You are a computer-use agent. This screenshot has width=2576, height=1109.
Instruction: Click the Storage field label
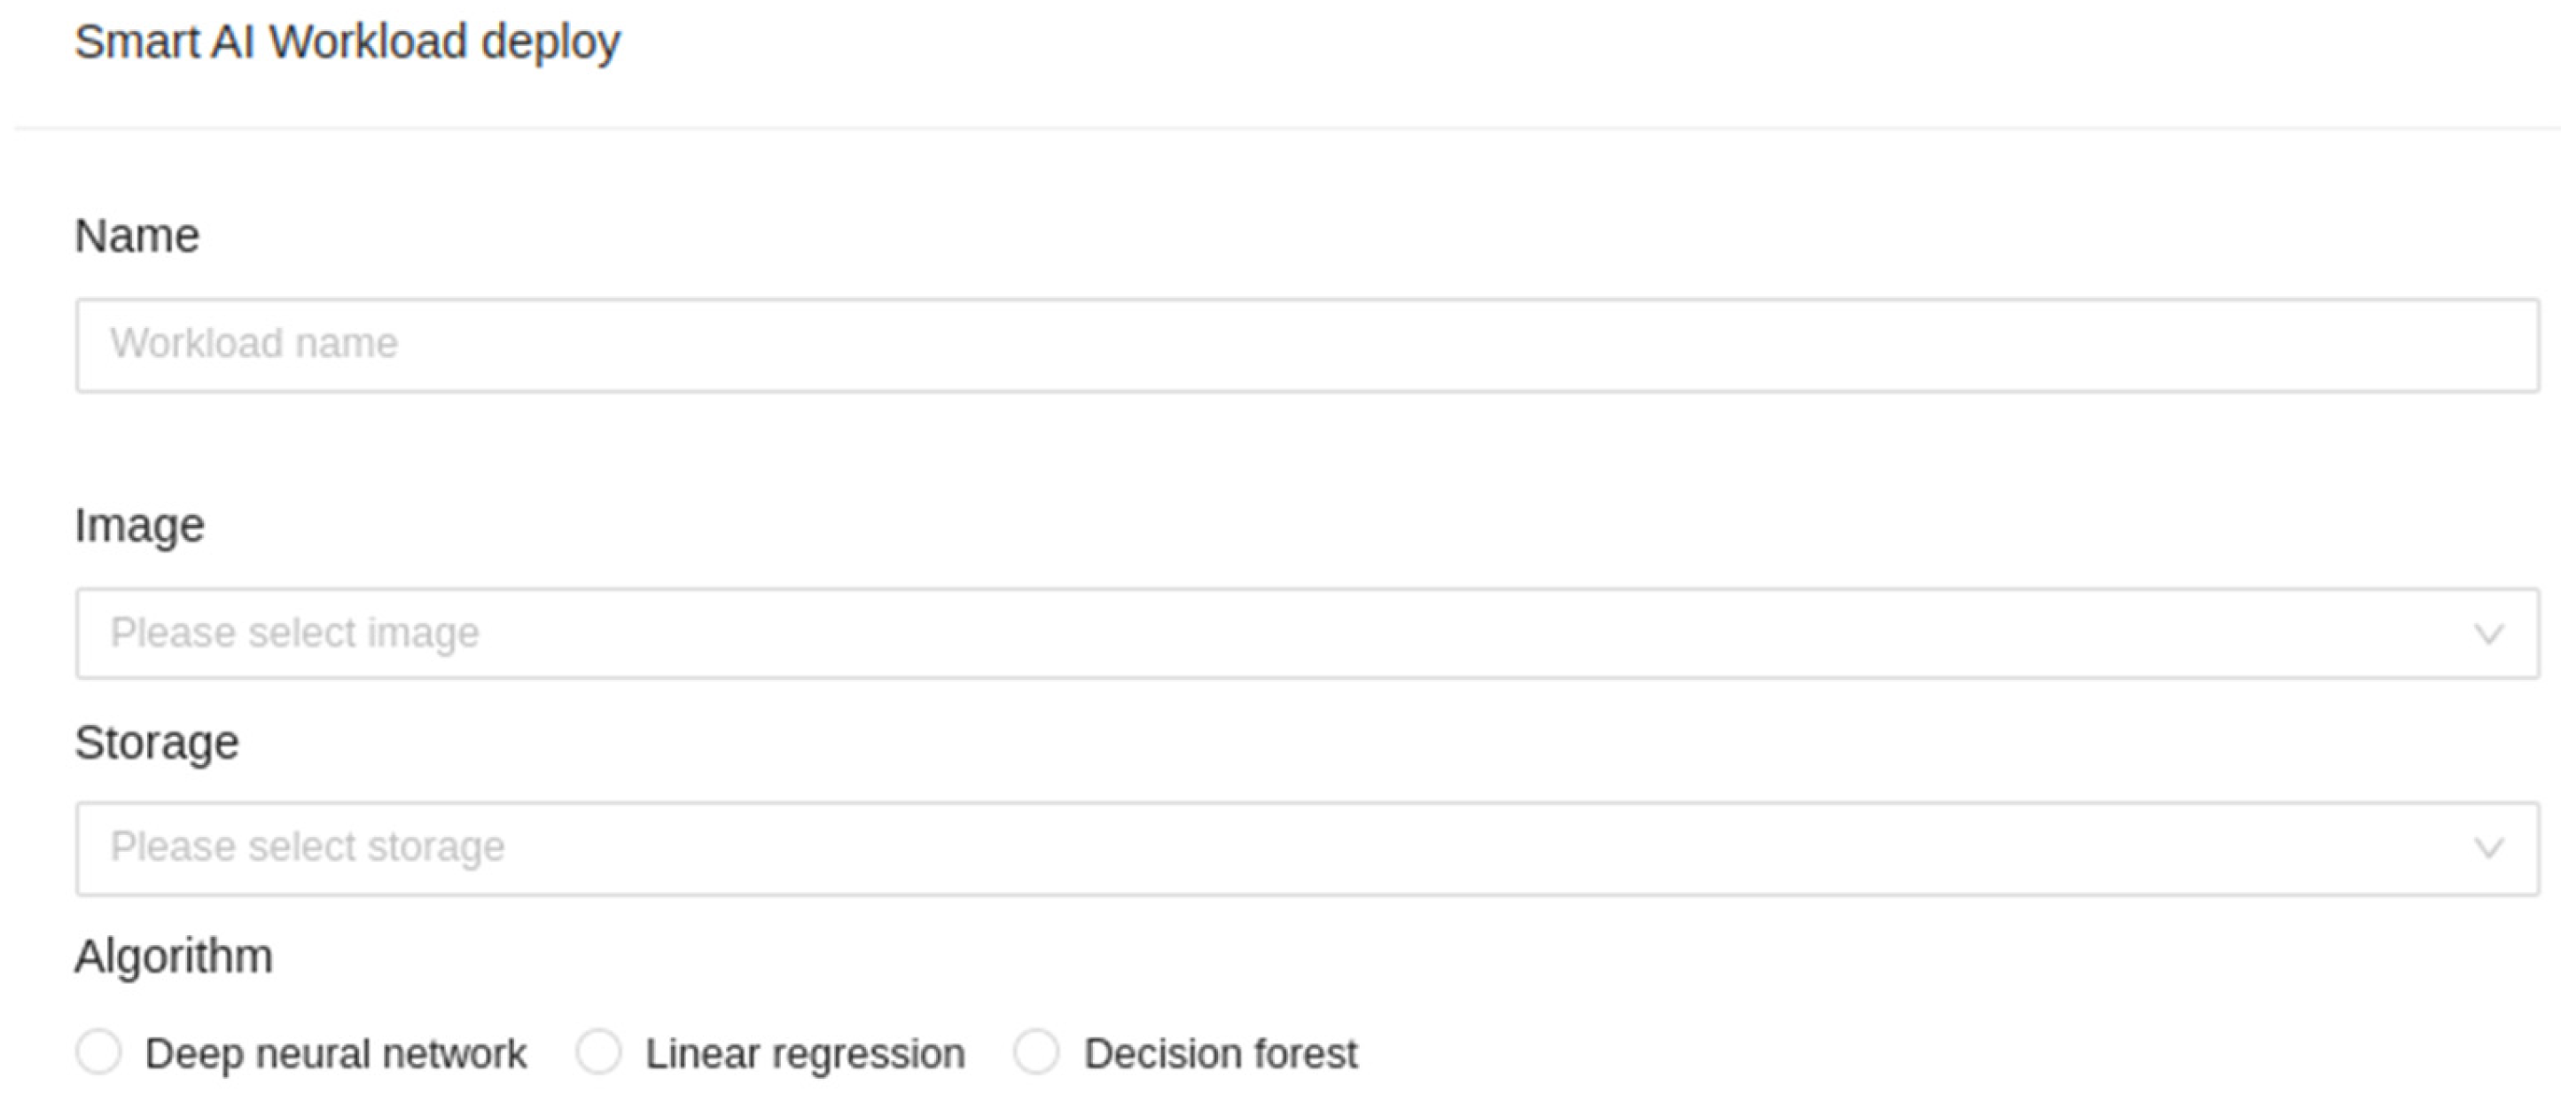click(x=157, y=743)
